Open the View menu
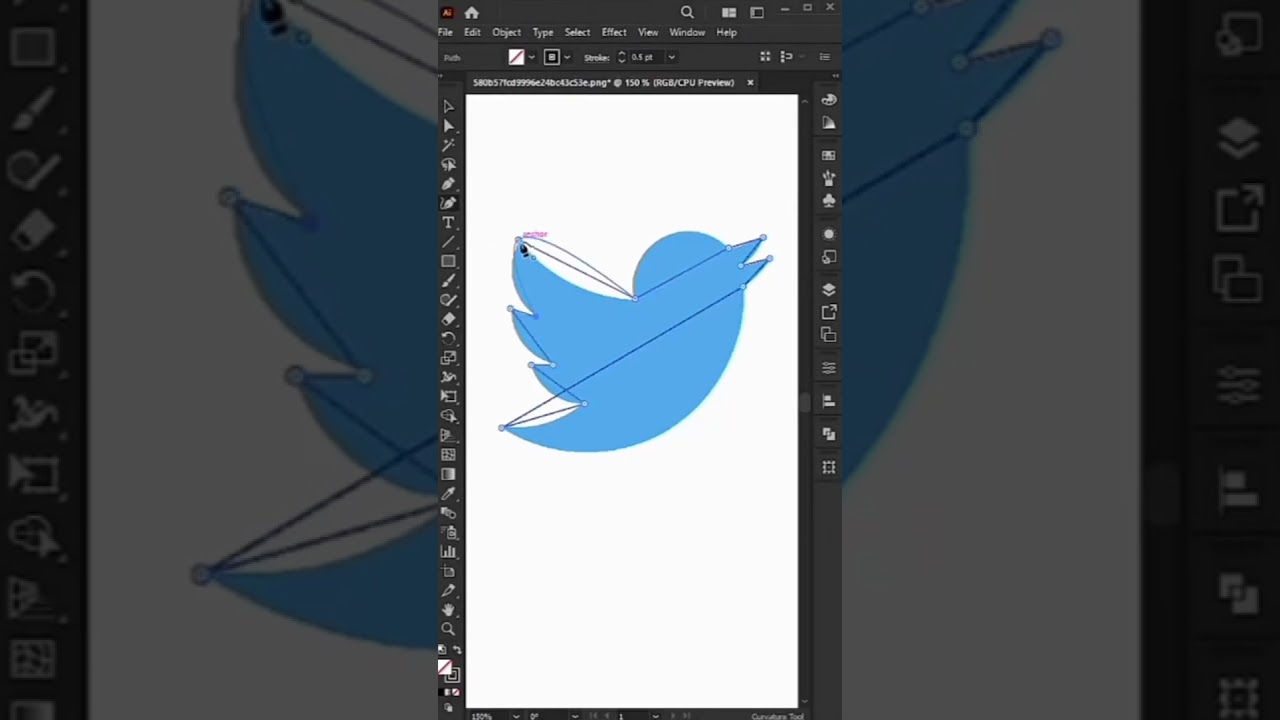This screenshot has width=1280, height=720. [x=648, y=32]
